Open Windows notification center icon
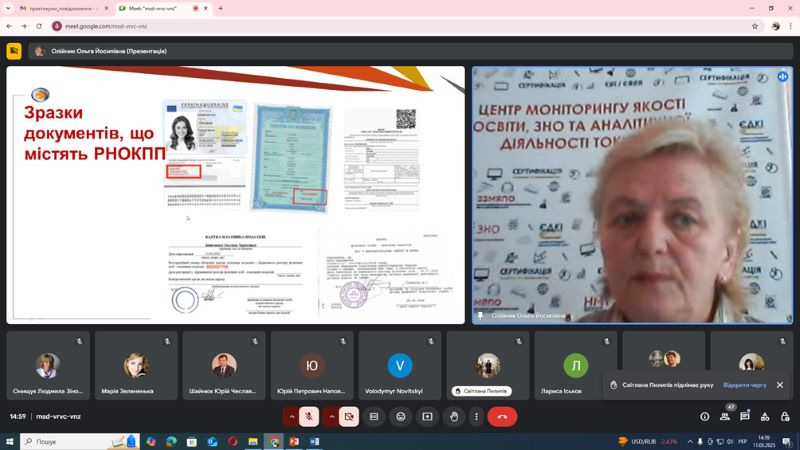Viewport: 800px width, 450px height. click(x=788, y=441)
